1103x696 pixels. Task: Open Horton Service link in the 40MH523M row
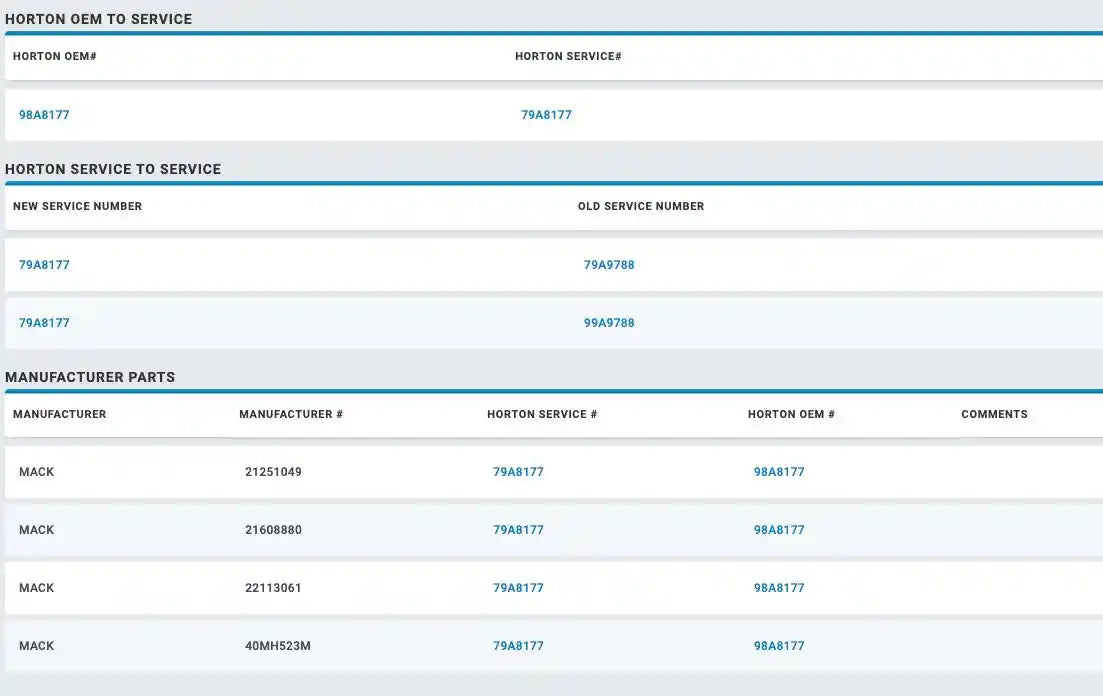point(518,646)
